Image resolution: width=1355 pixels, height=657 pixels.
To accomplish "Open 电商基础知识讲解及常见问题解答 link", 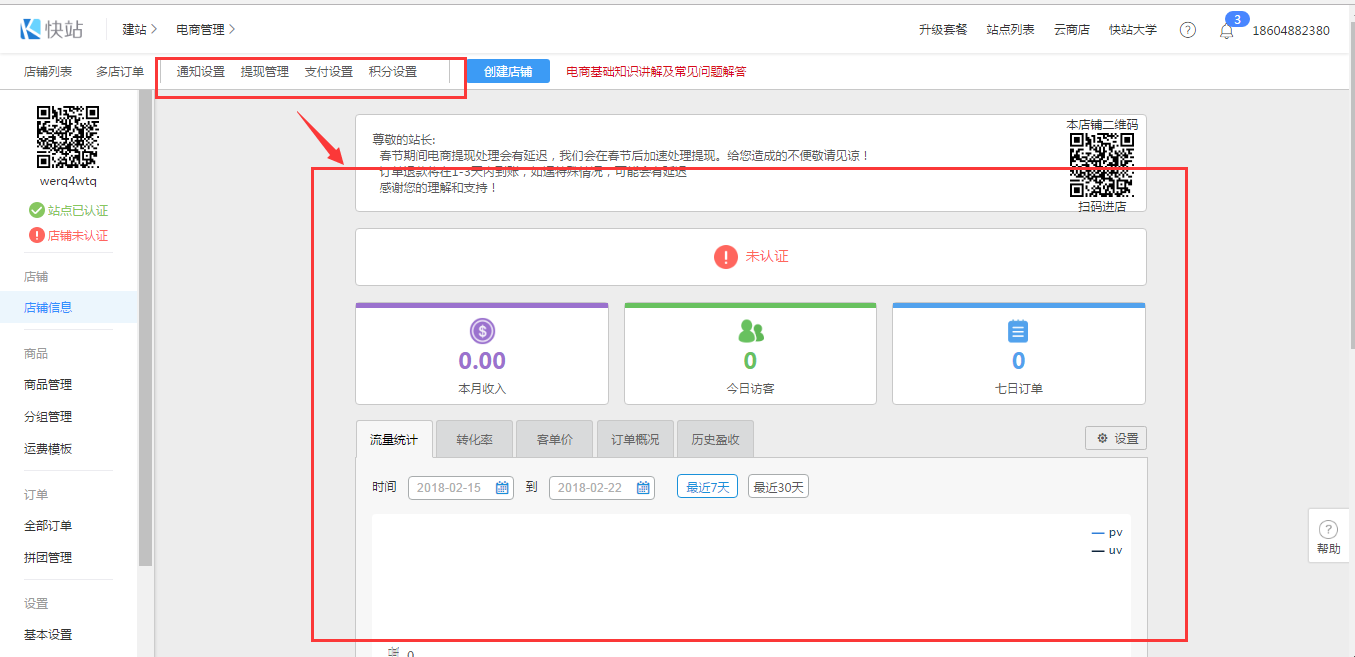I will [x=656, y=72].
